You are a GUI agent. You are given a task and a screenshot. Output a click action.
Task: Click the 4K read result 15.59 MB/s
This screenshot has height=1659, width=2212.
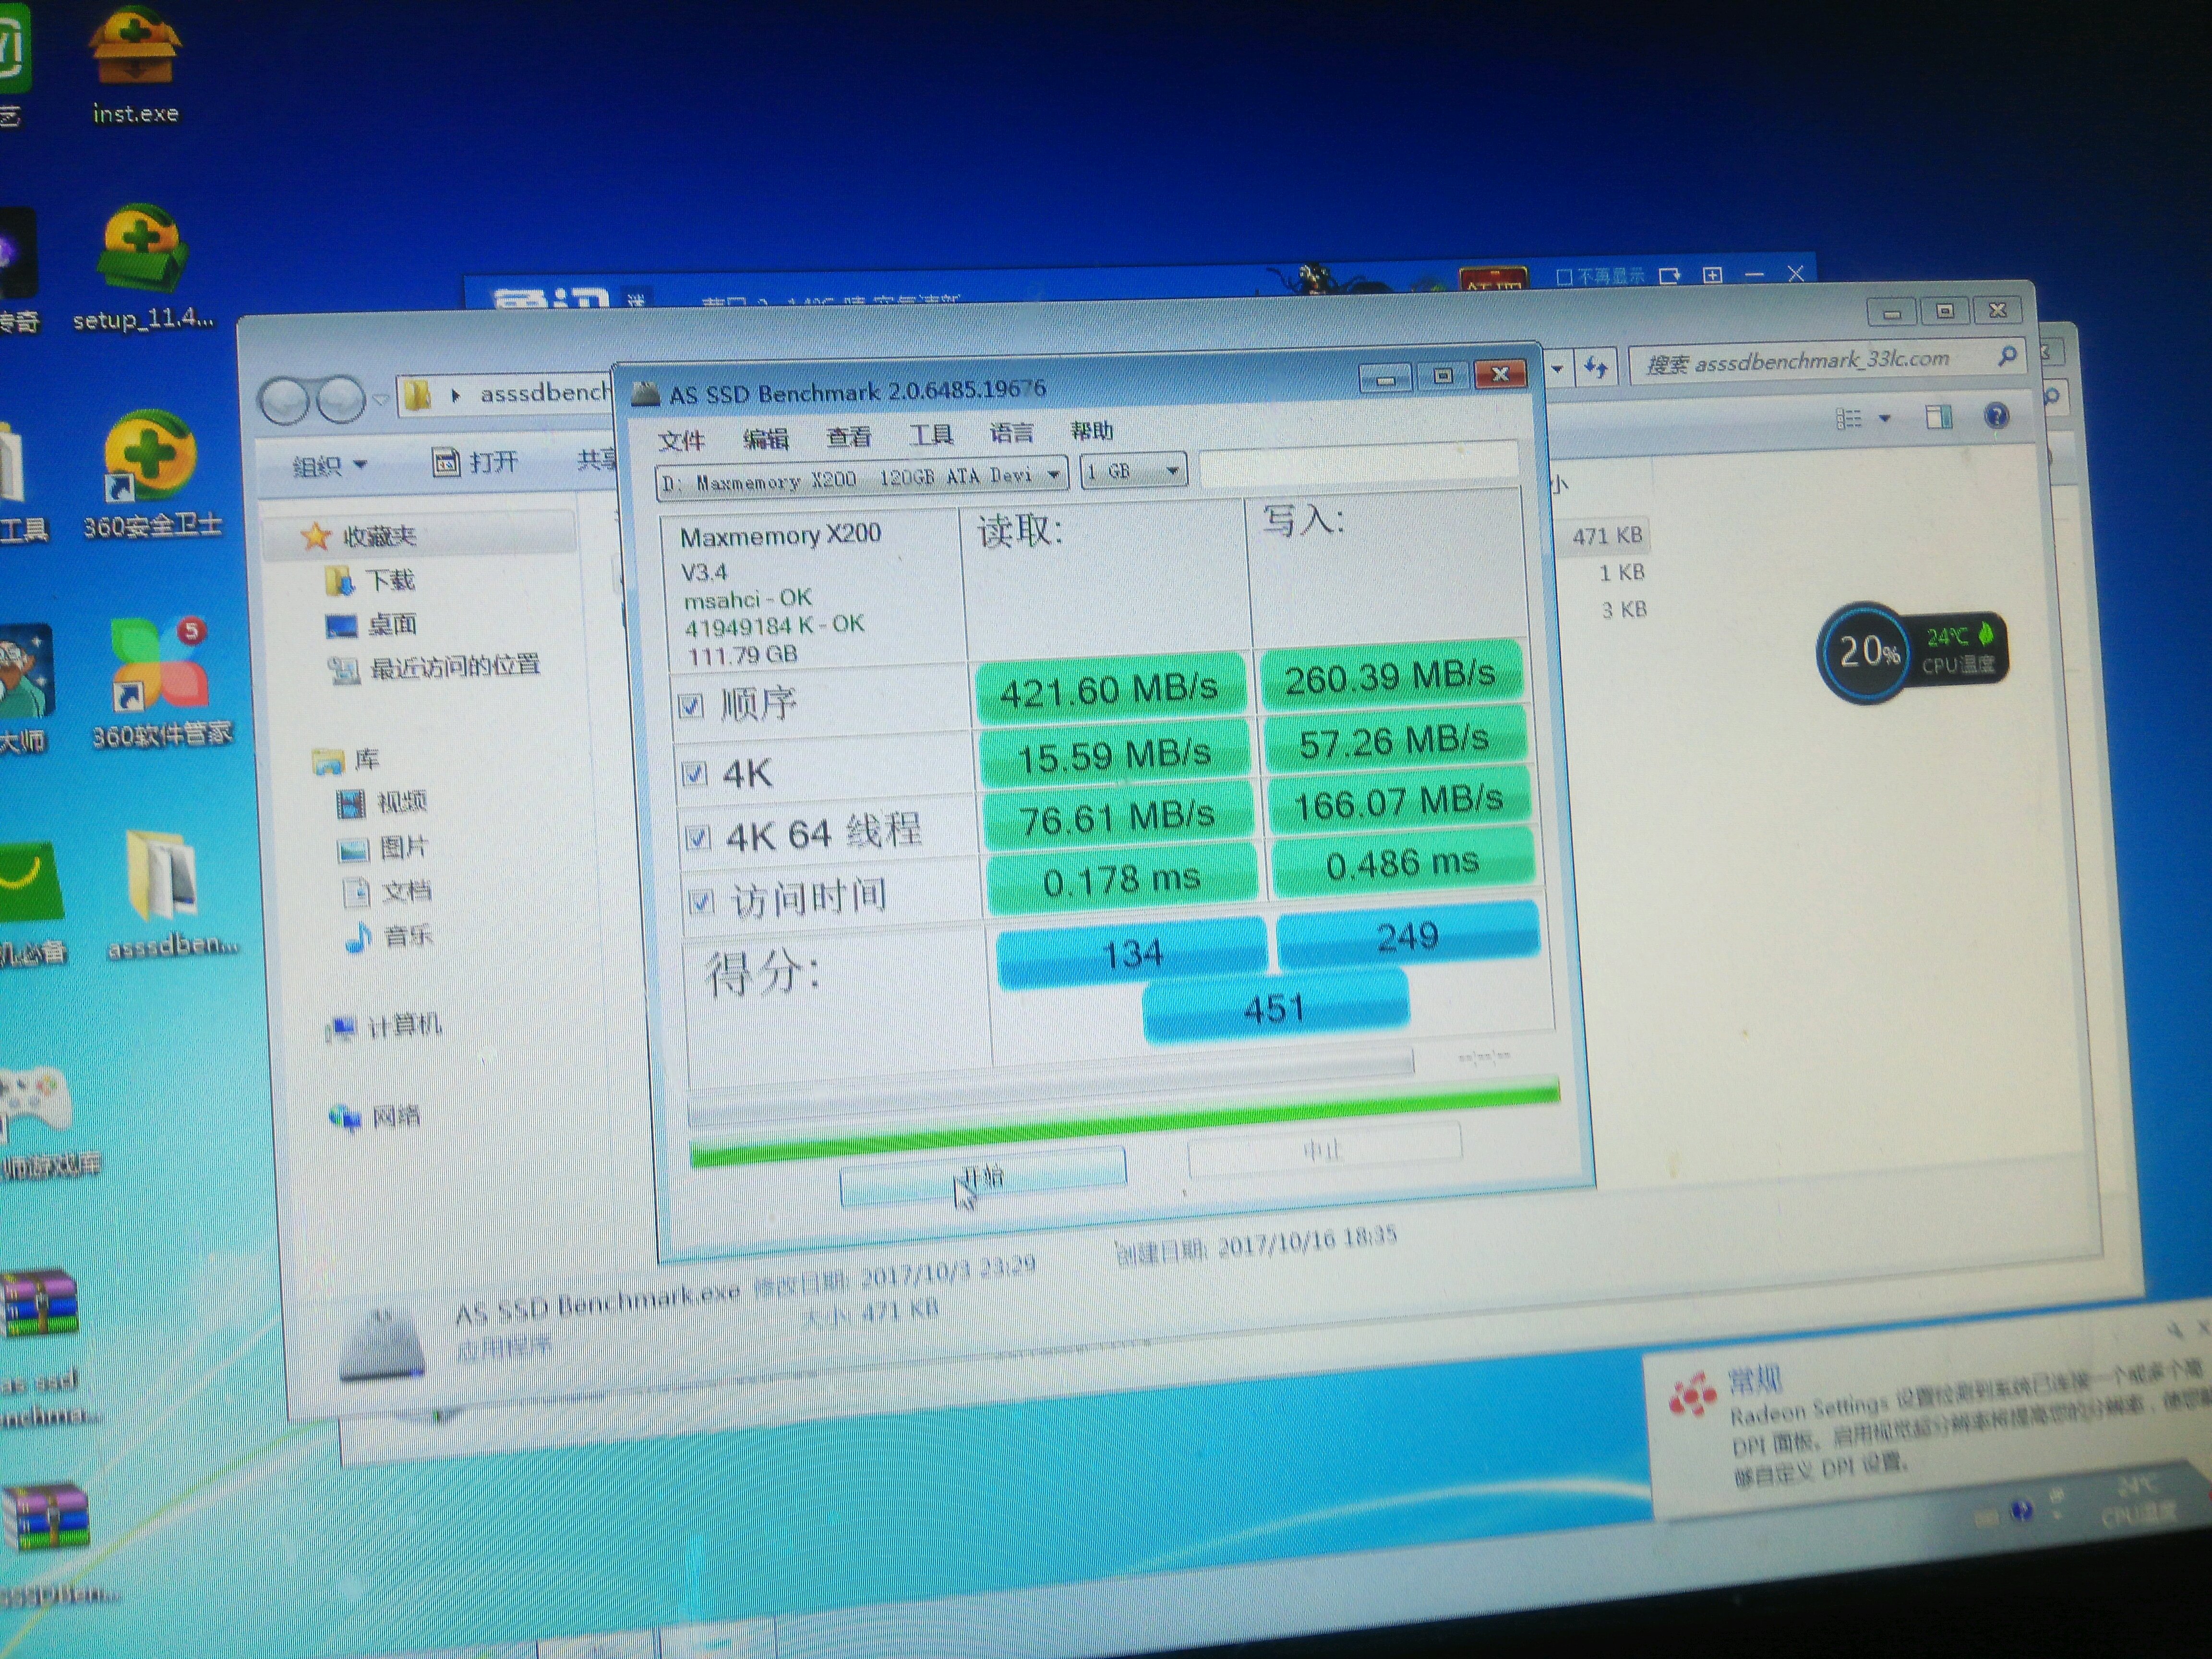[x=1114, y=756]
